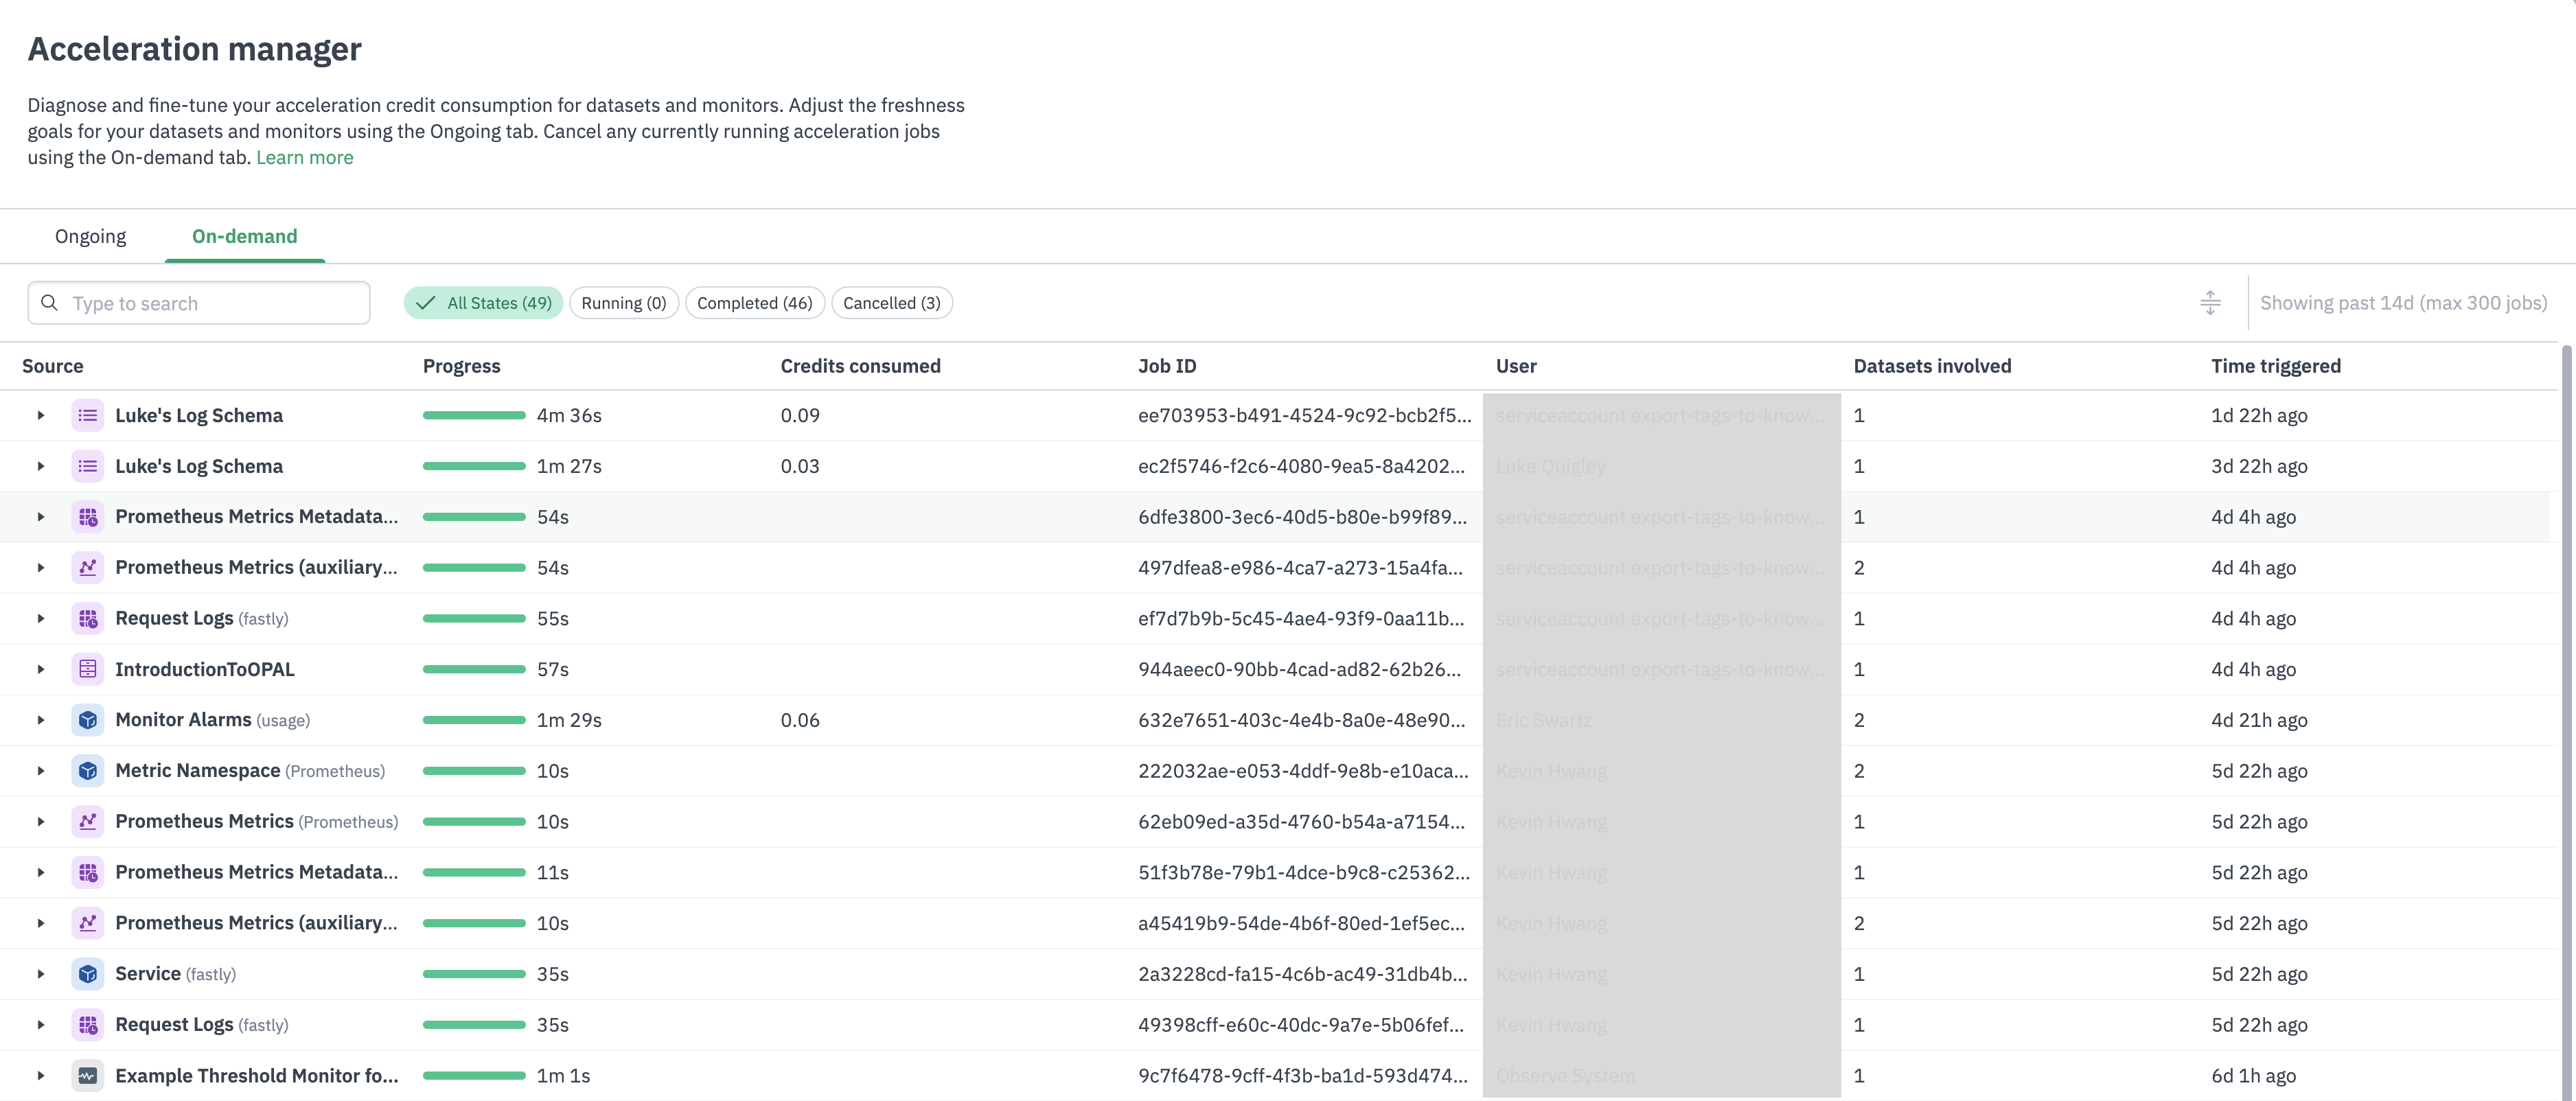Click the row density icon near filters
This screenshot has height=1101, width=2576.
tap(2210, 302)
